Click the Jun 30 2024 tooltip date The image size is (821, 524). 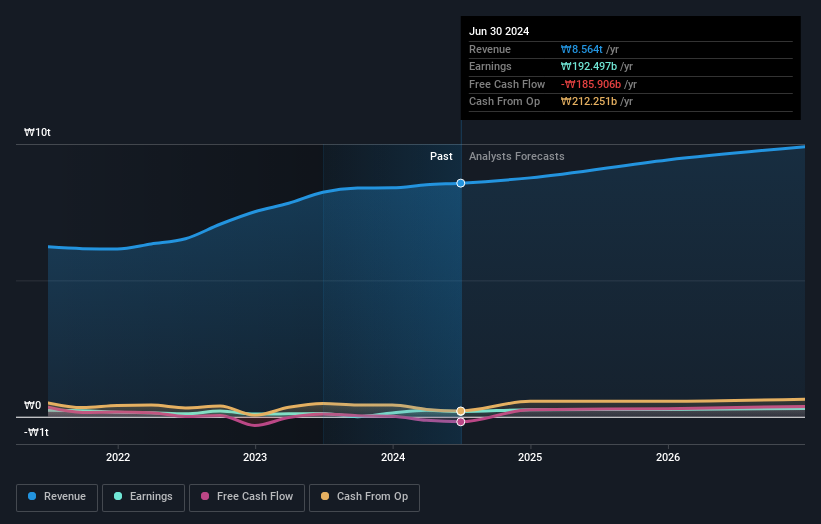tap(499, 31)
